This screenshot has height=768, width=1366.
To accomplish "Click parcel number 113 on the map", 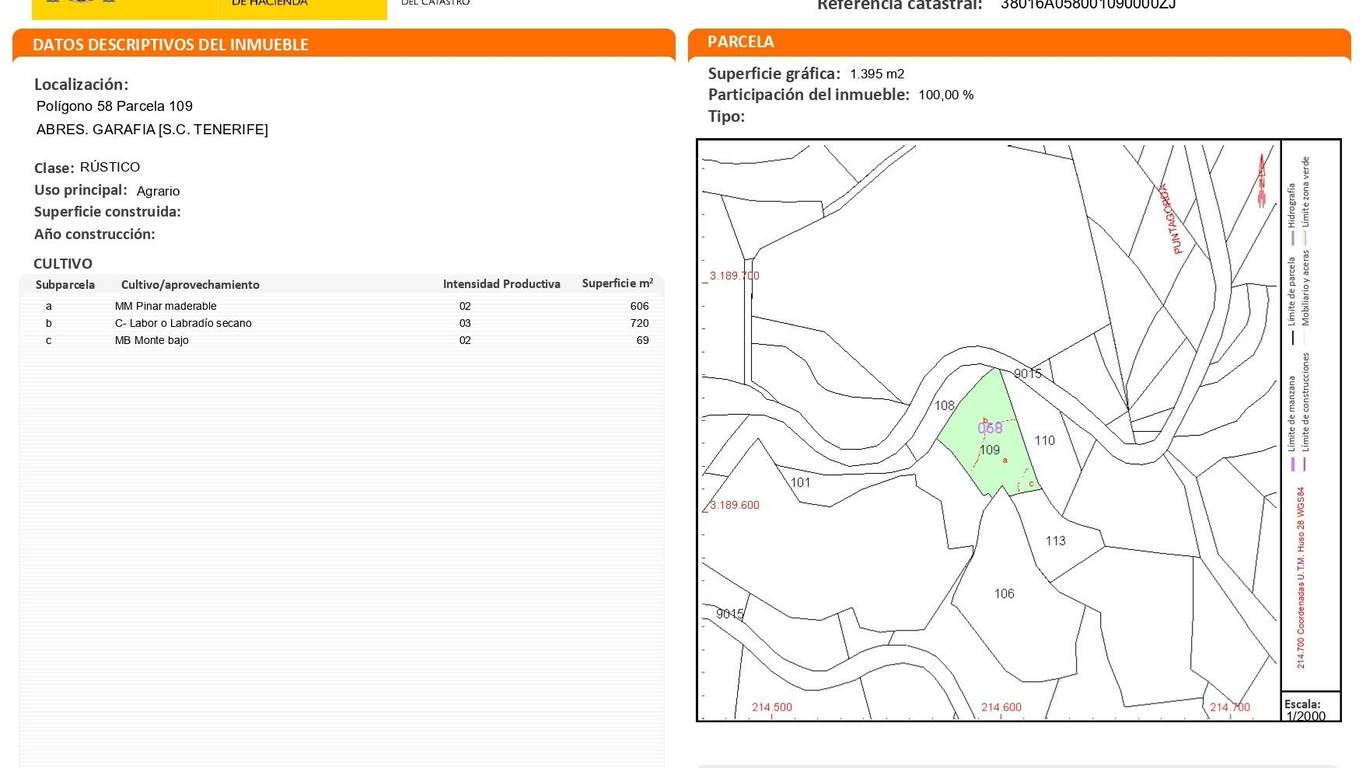I will 1055,541.
